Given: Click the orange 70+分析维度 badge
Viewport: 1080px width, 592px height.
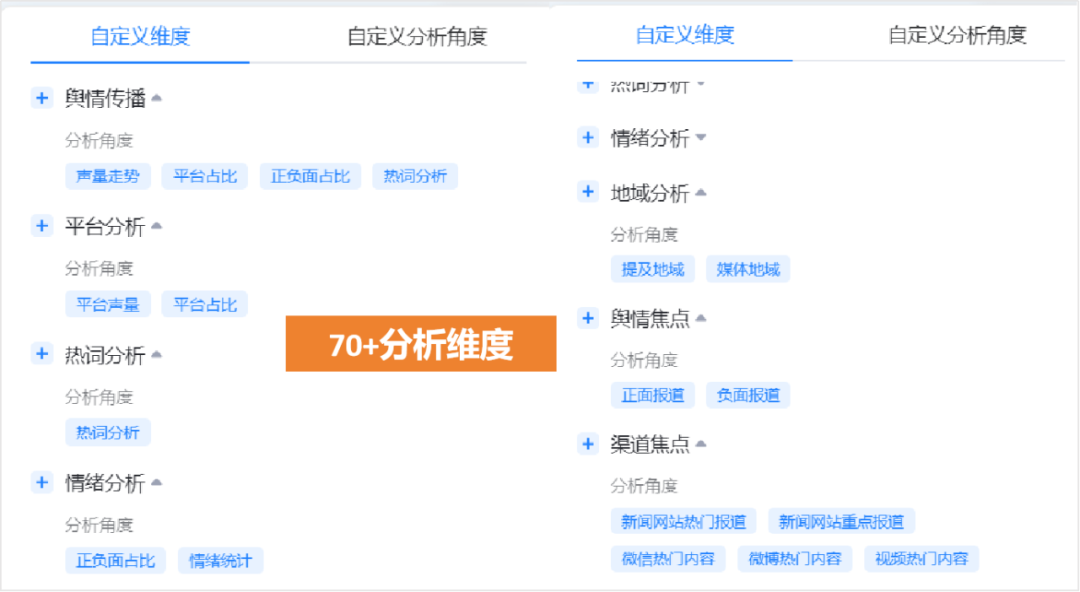Looking at the screenshot, I should [420, 343].
